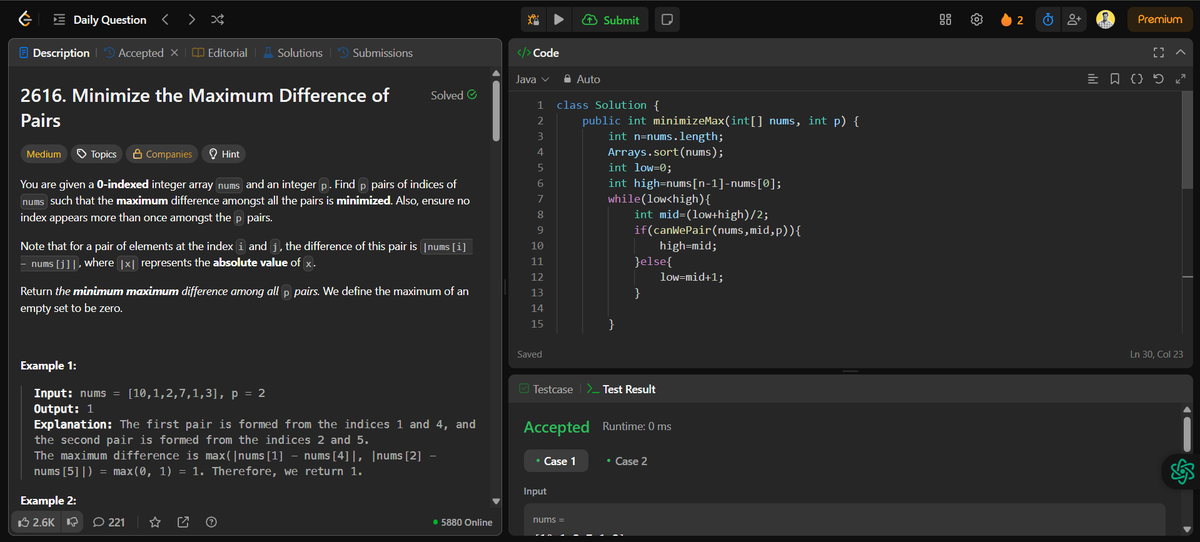The height and width of the screenshot is (542, 1200).
Task: Click the 'Accepted' result heading
Action: click(x=557, y=427)
